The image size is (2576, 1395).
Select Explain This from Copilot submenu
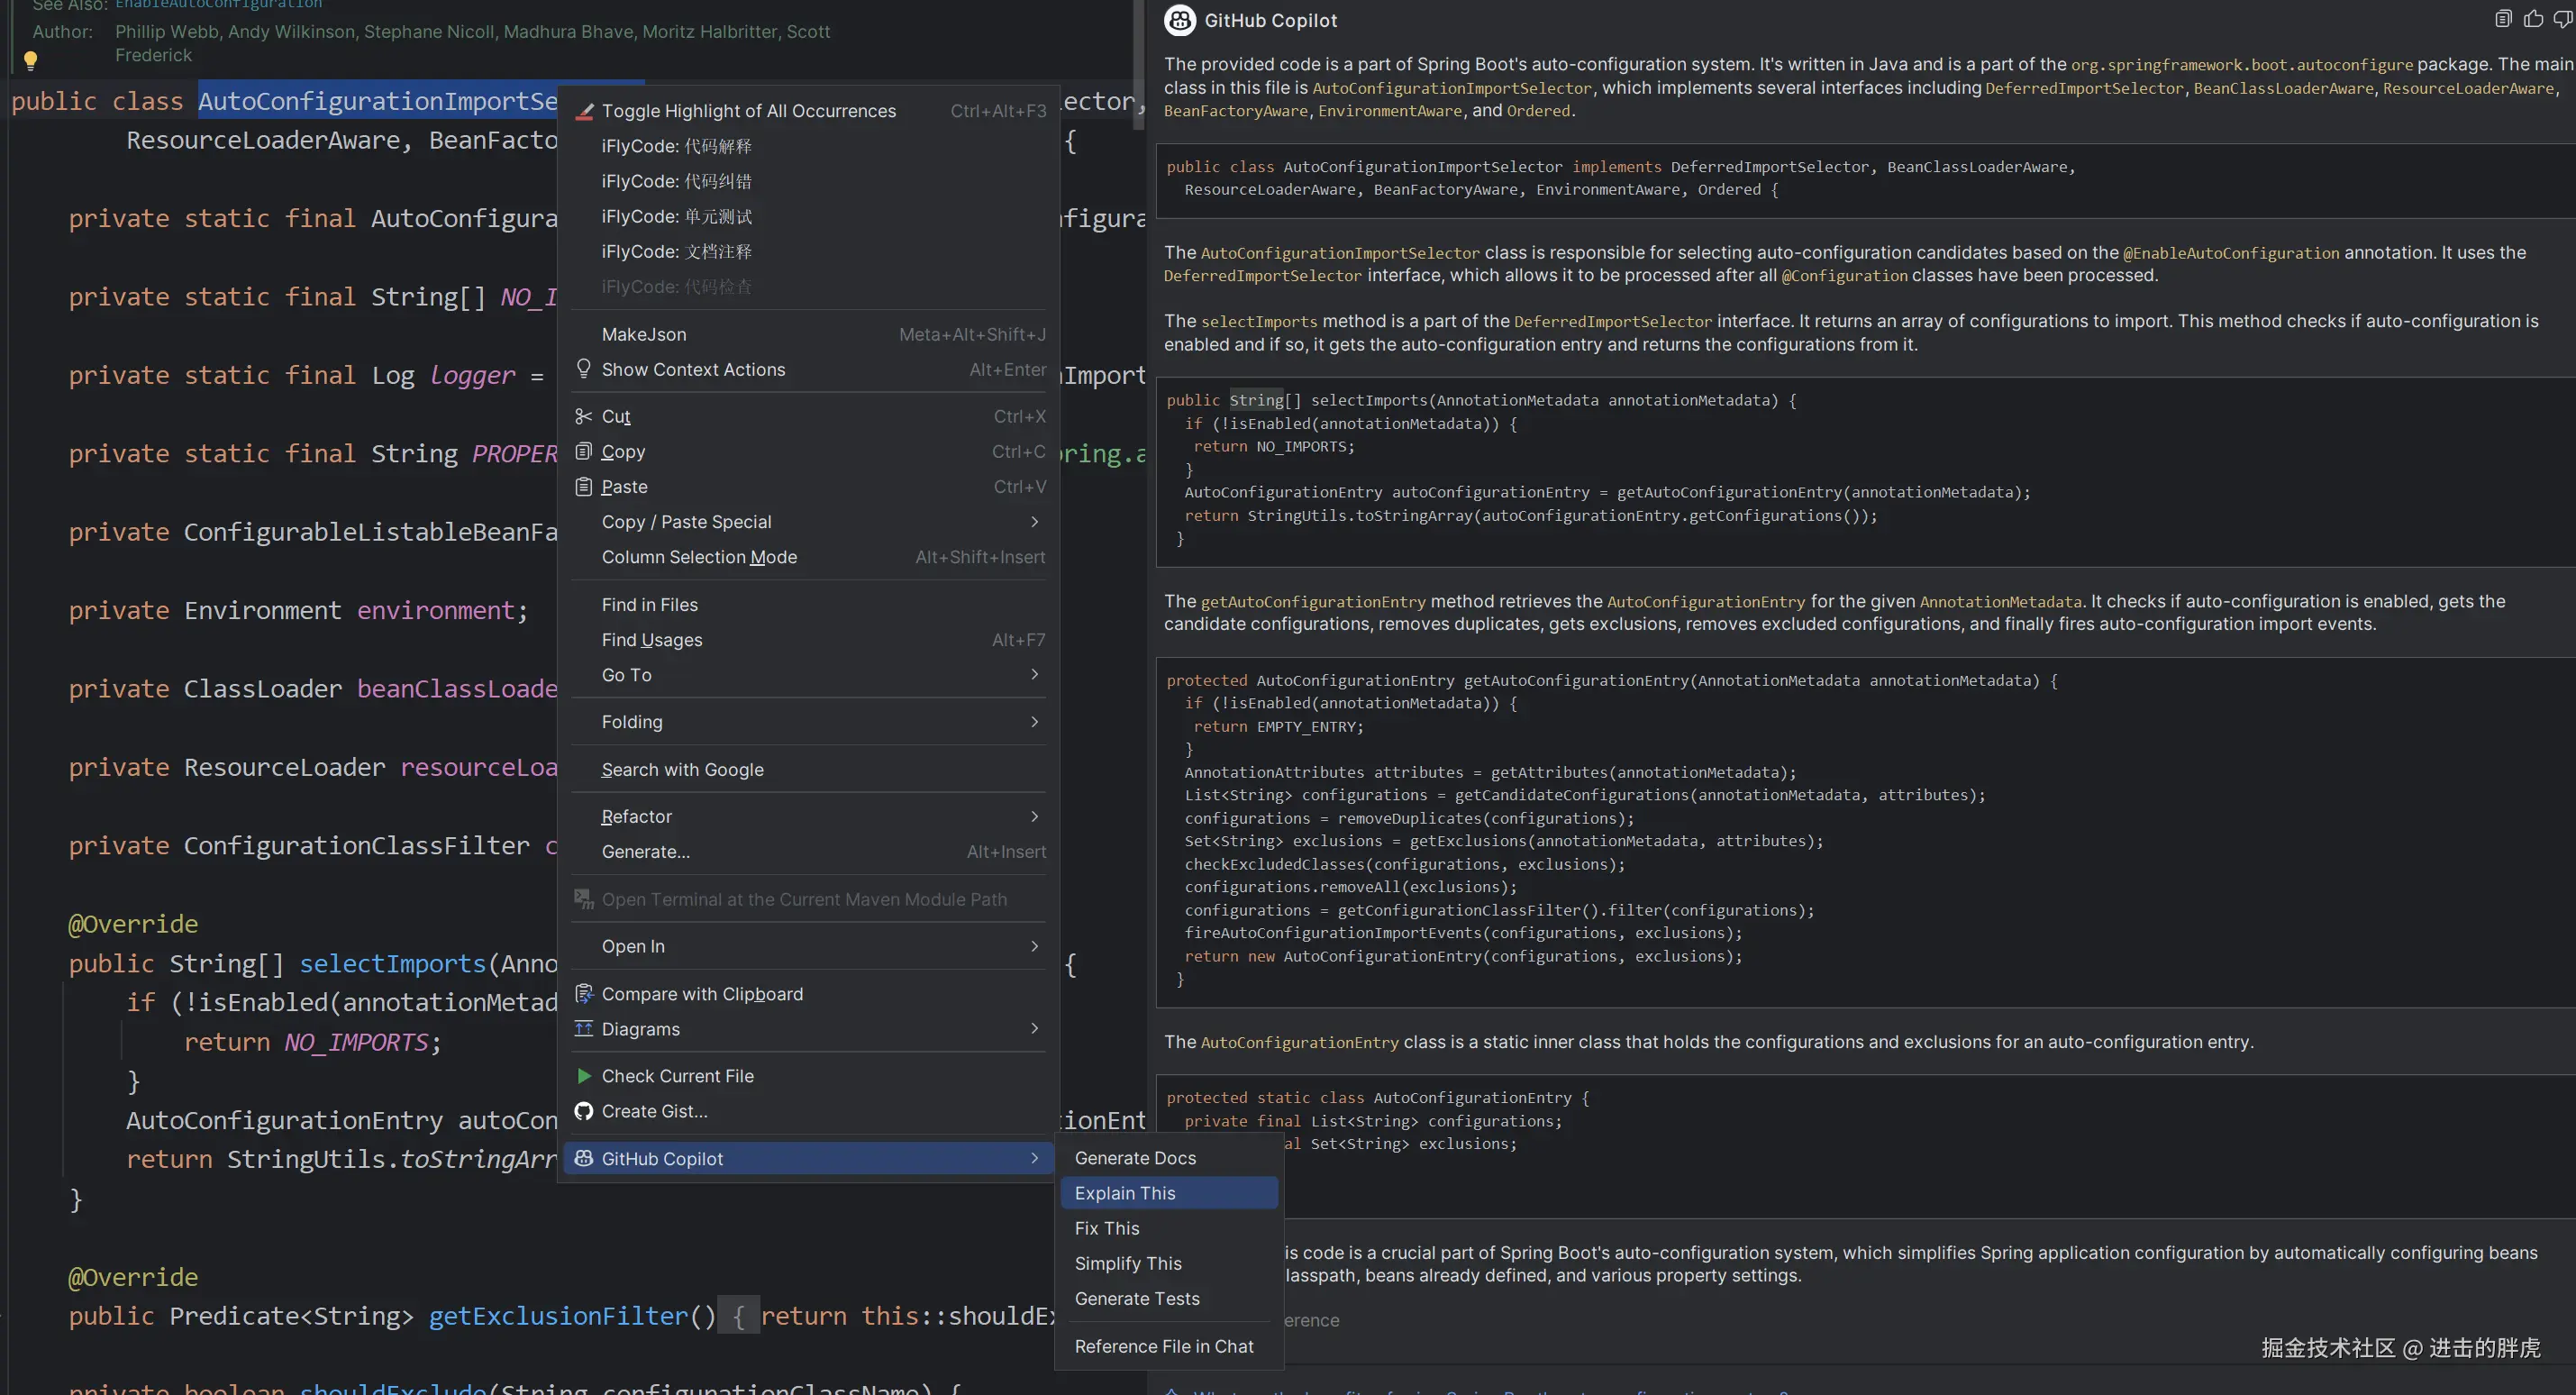click(1125, 1193)
